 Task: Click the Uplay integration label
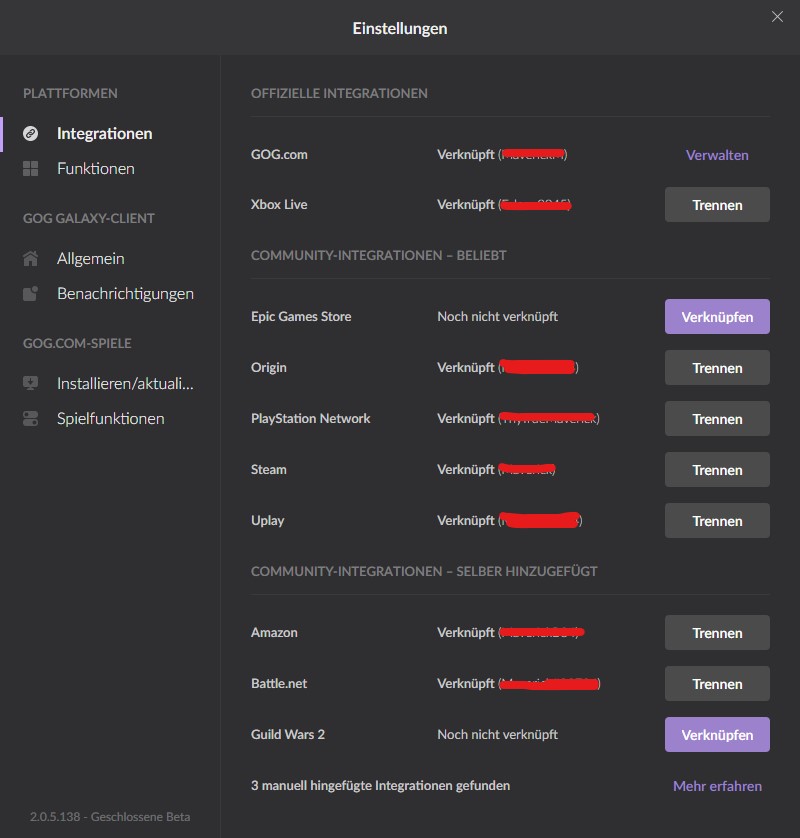click(267, 521)
